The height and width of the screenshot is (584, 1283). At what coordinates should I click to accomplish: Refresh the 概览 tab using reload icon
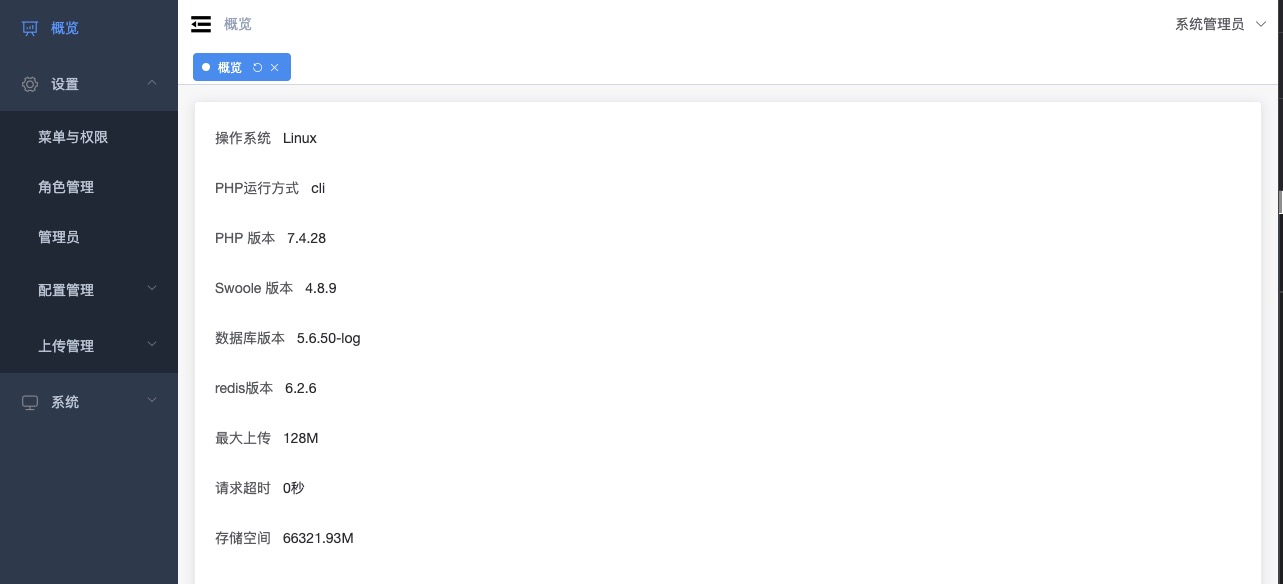257,67
